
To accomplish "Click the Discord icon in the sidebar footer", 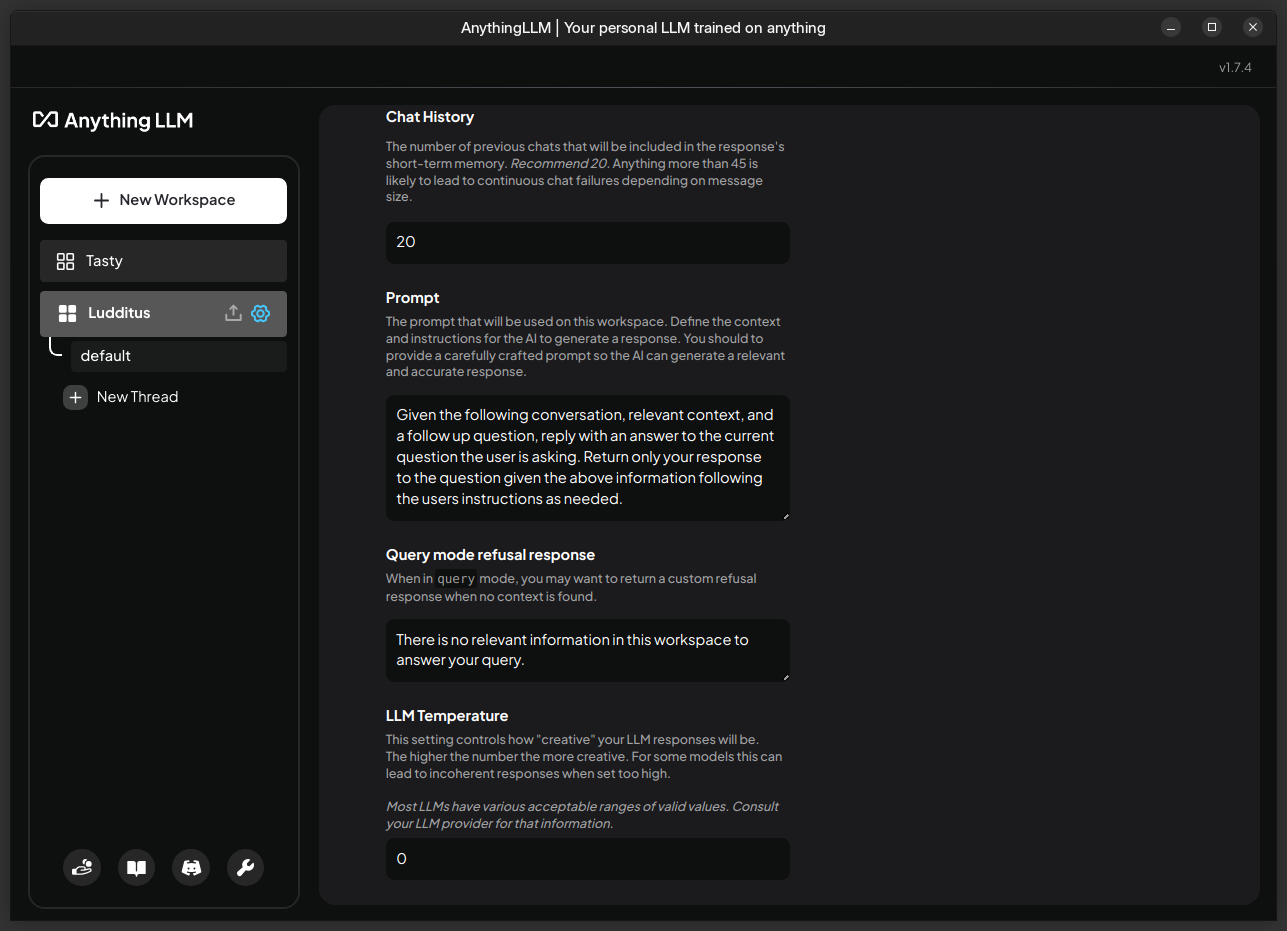I will [x=191, y=867].
